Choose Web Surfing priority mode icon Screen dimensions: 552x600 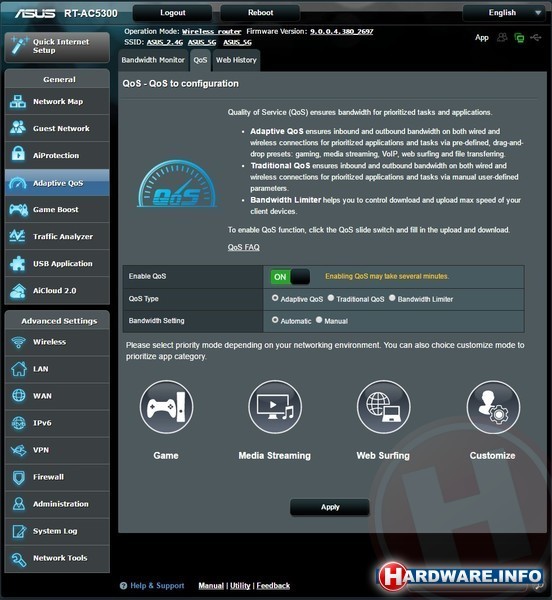tap(384, 407)
